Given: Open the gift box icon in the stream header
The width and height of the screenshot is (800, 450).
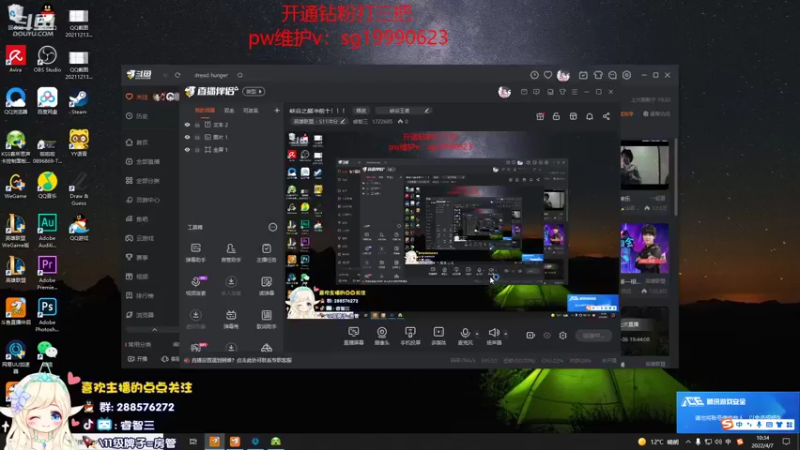Looking at the screenshot, I should click(540, 116).
